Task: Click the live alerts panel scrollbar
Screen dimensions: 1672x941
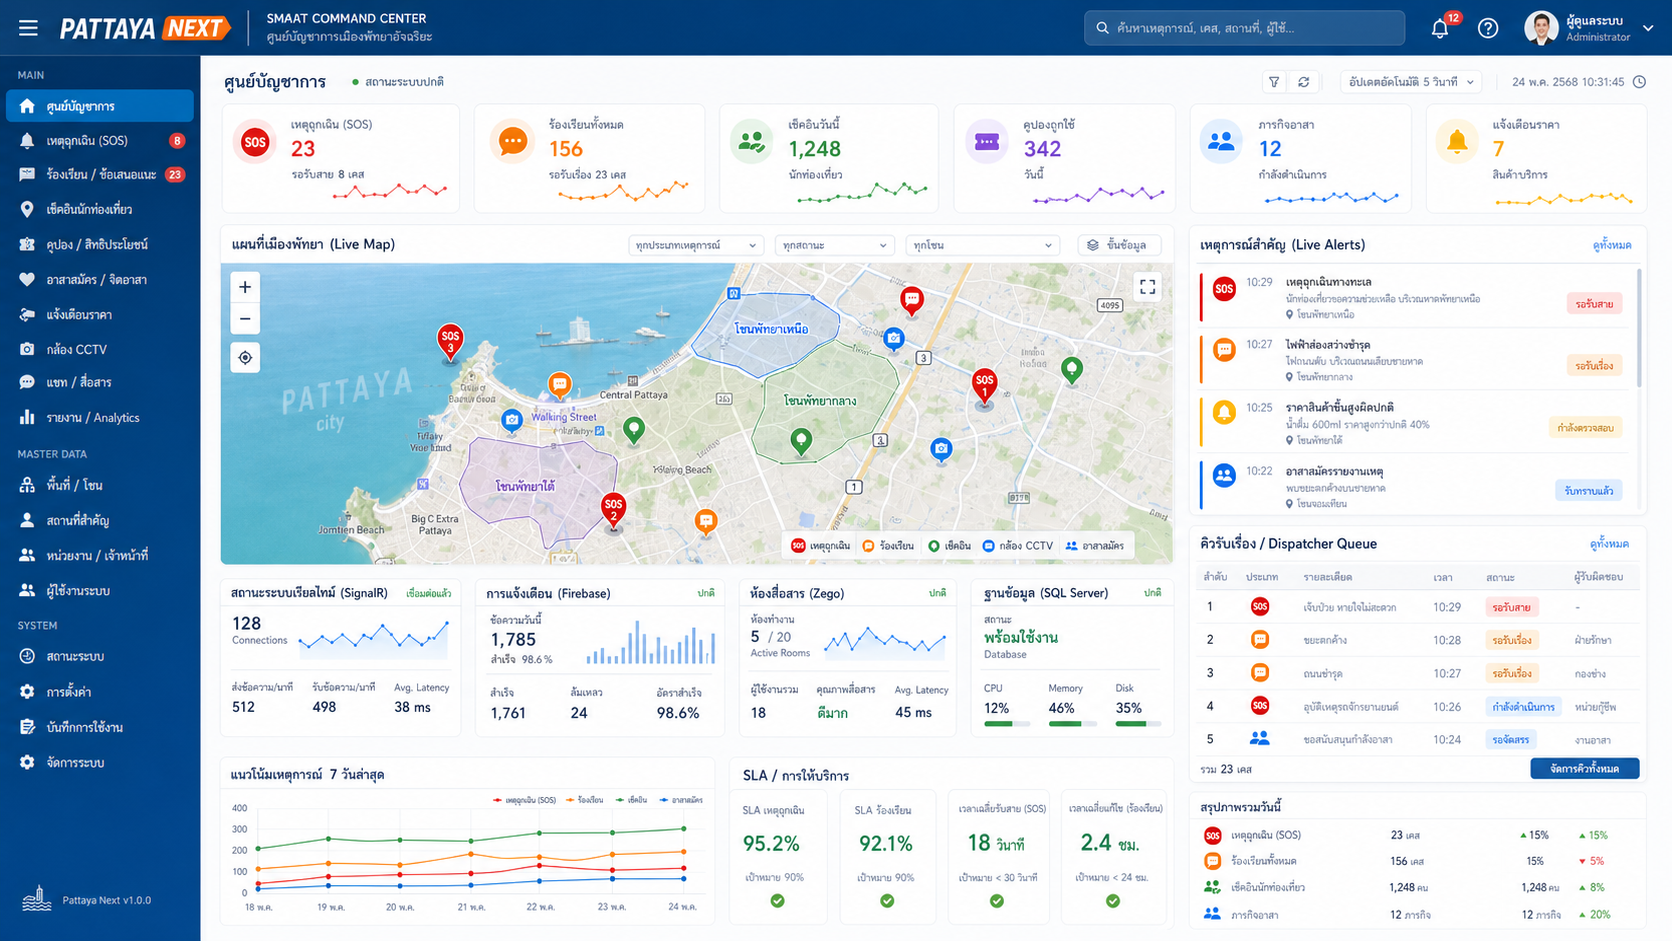Action: coord(1639,327)
